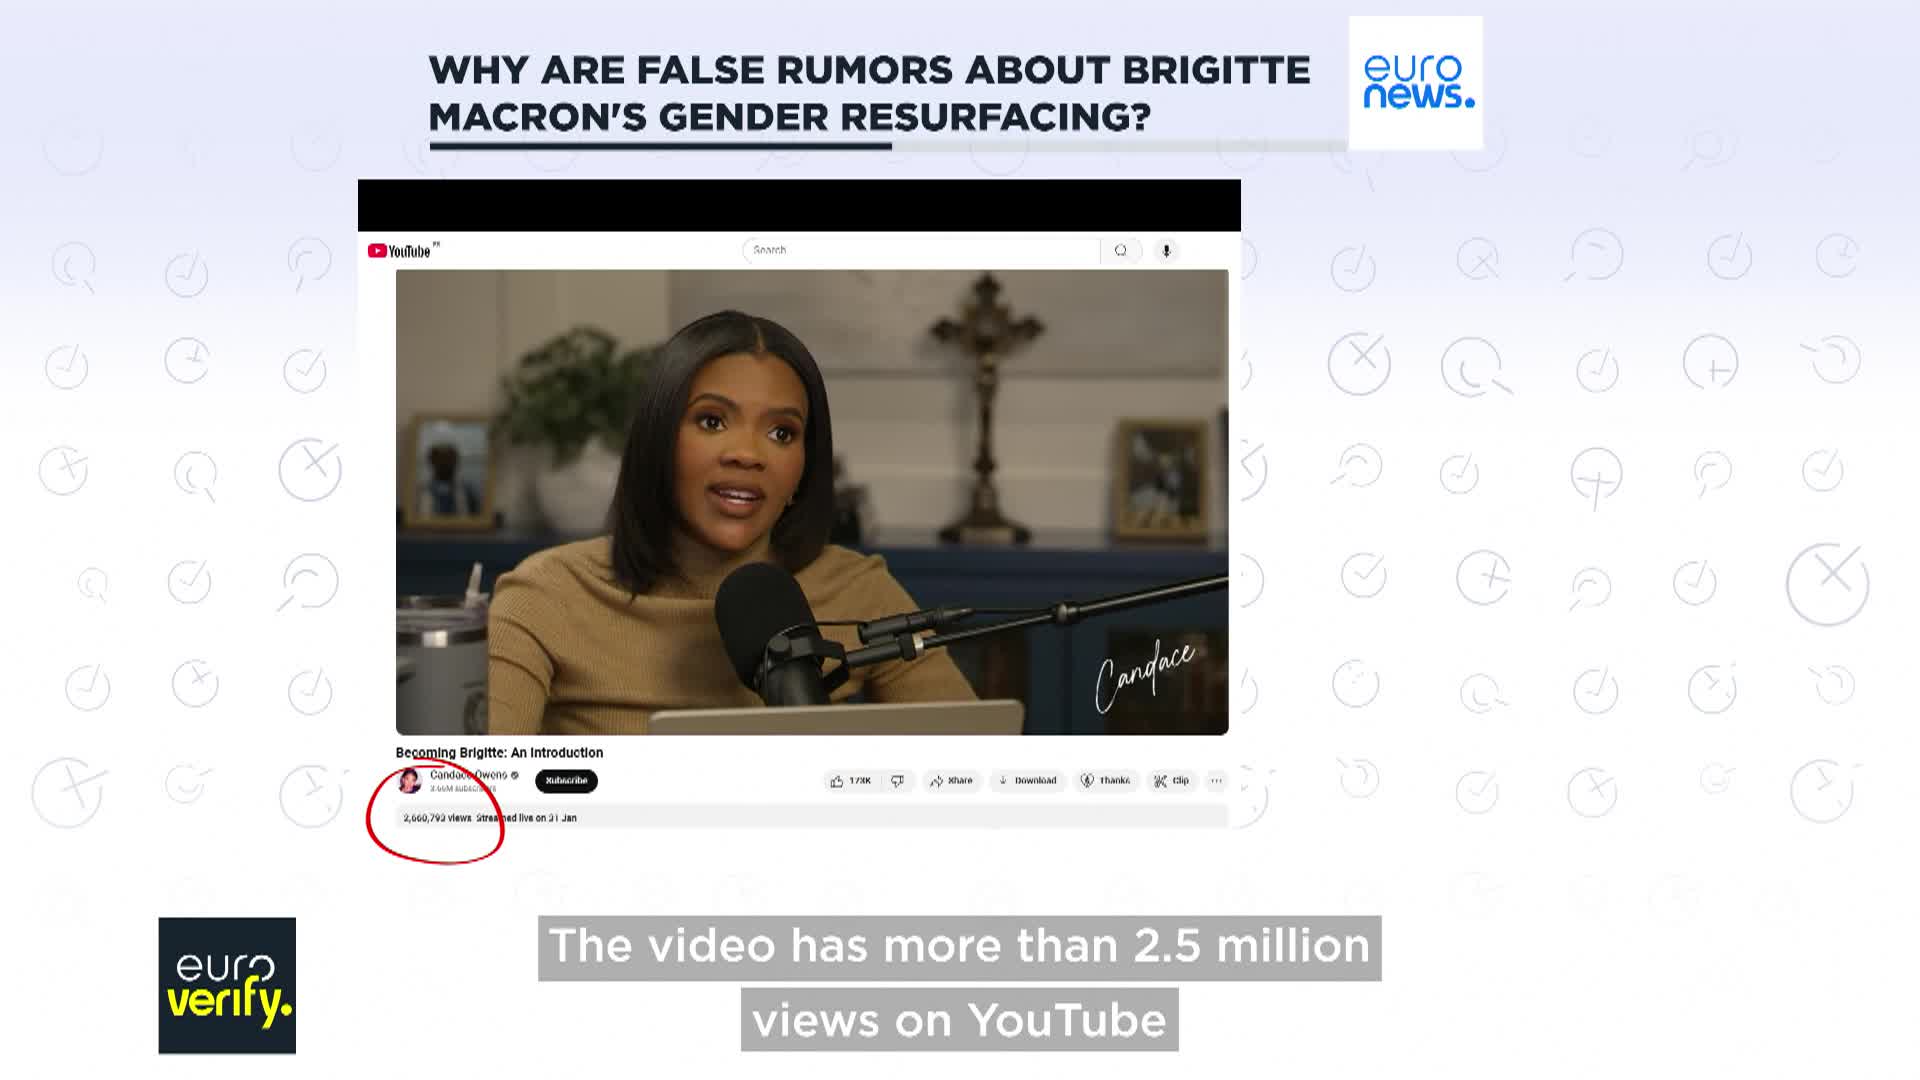
Task: Open Candace Owens channel avatar
Action: tap(409, 781)
